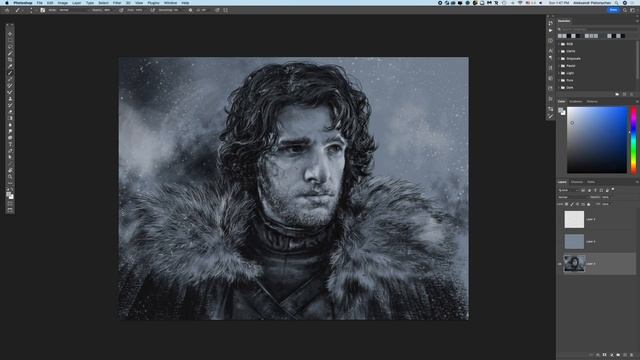Link layers icon at Layers panel bottom

tap(591, 355)
